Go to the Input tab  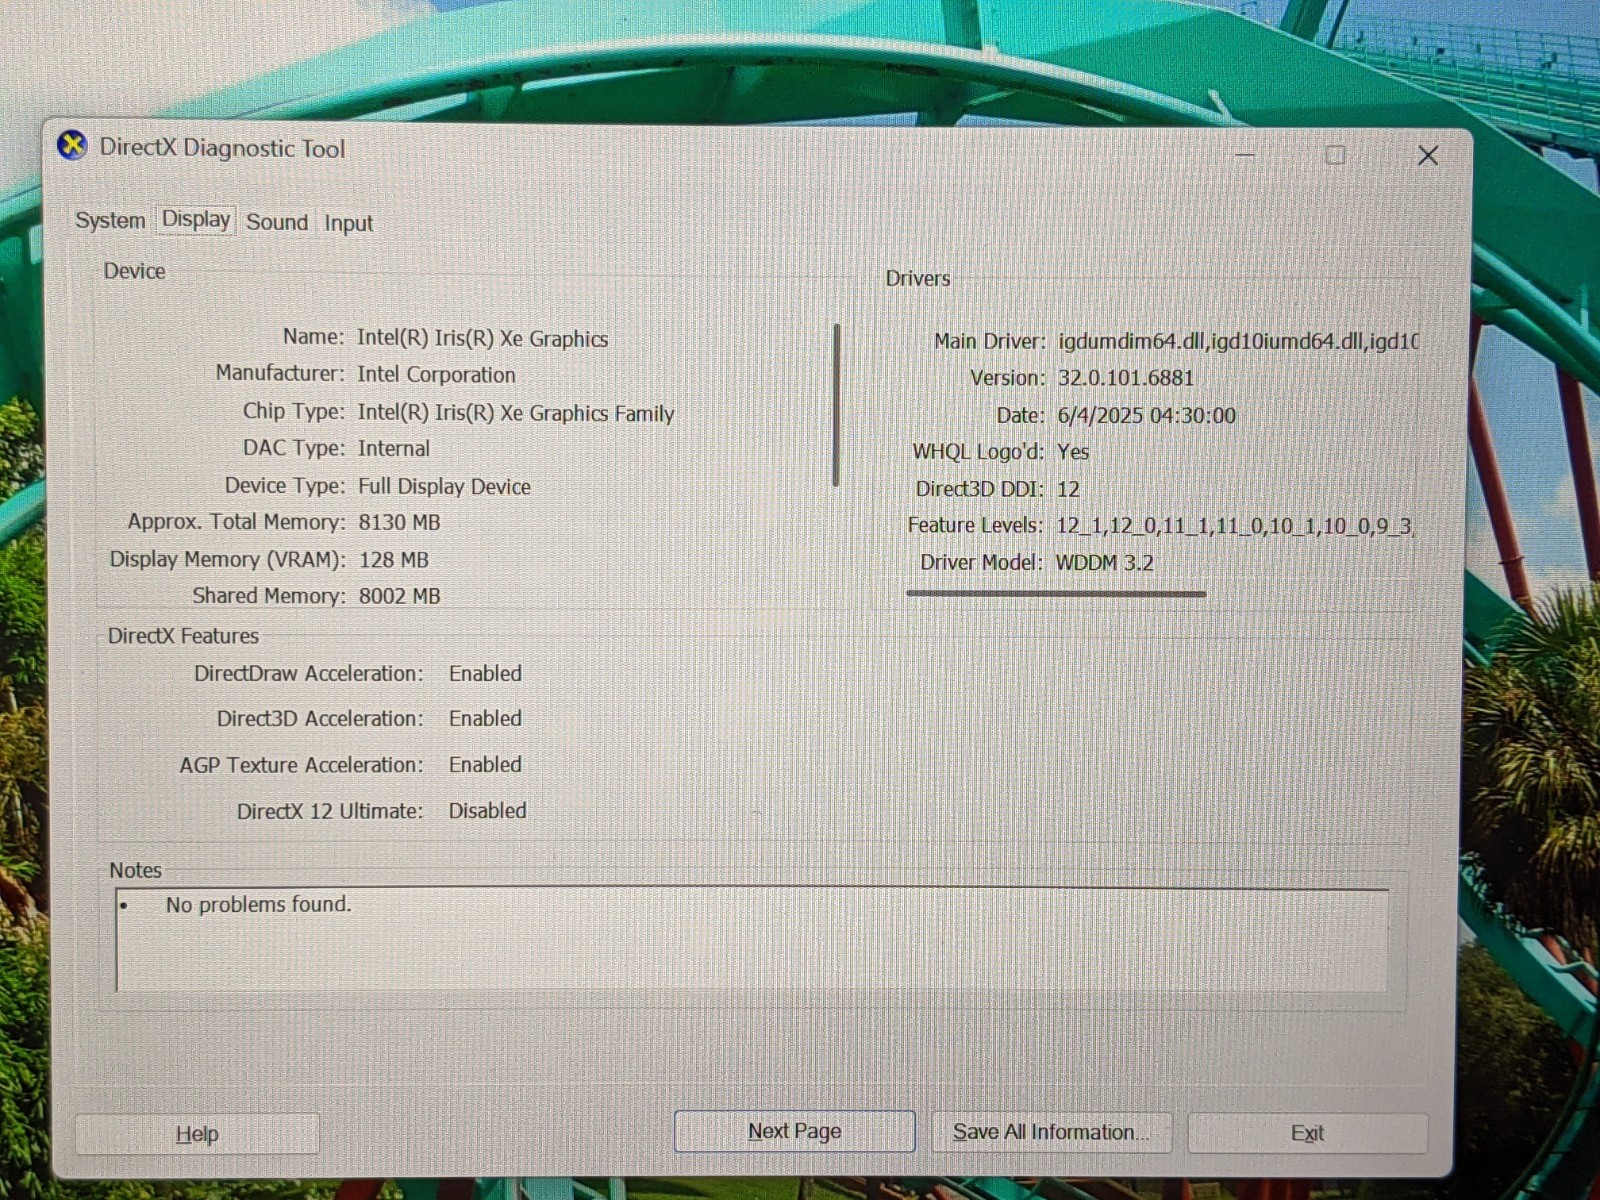(x=348, y=223)
